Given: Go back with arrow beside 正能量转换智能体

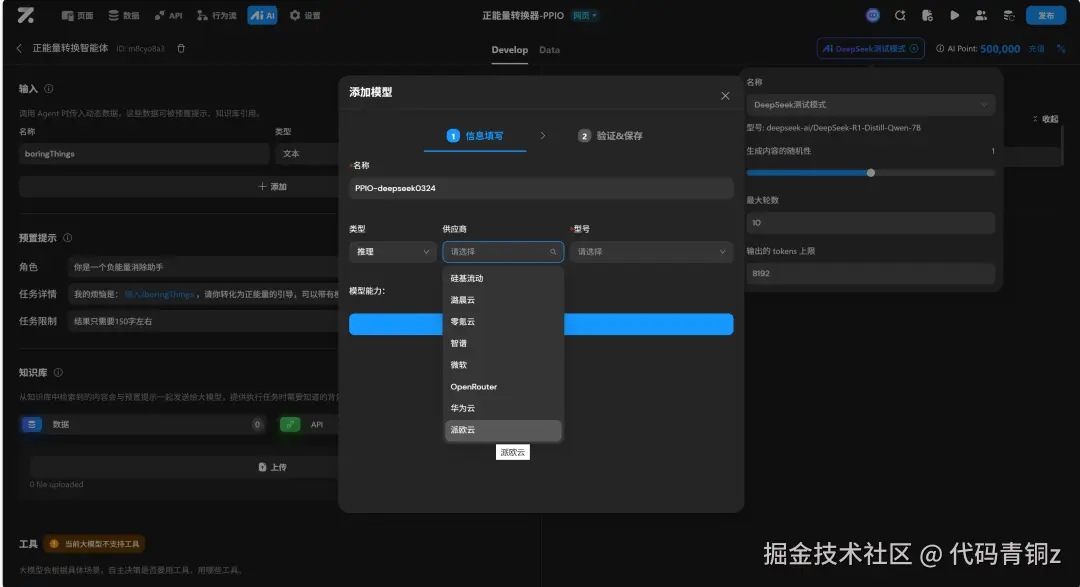Looking at the screenshot, I should tap(19, 48).
